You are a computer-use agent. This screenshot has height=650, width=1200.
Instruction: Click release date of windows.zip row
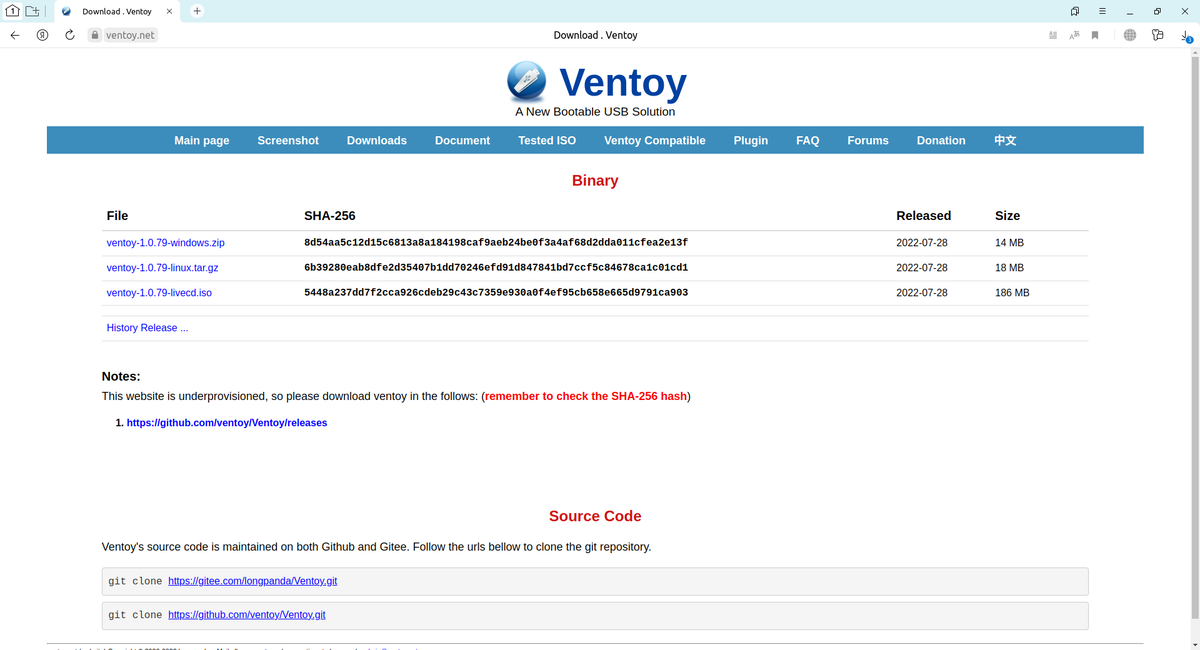[x=922, y=243]
